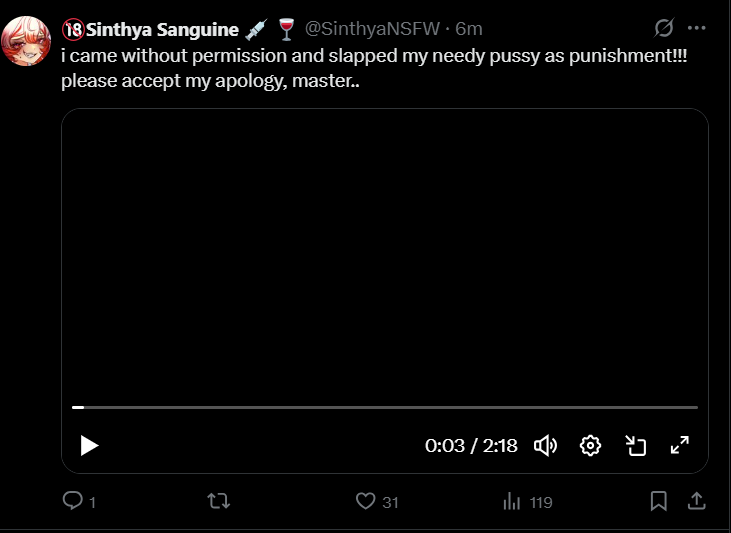Enable picture-in-picture mode for the video
This screenshot has width=731, height=533.
coord(636,446)
